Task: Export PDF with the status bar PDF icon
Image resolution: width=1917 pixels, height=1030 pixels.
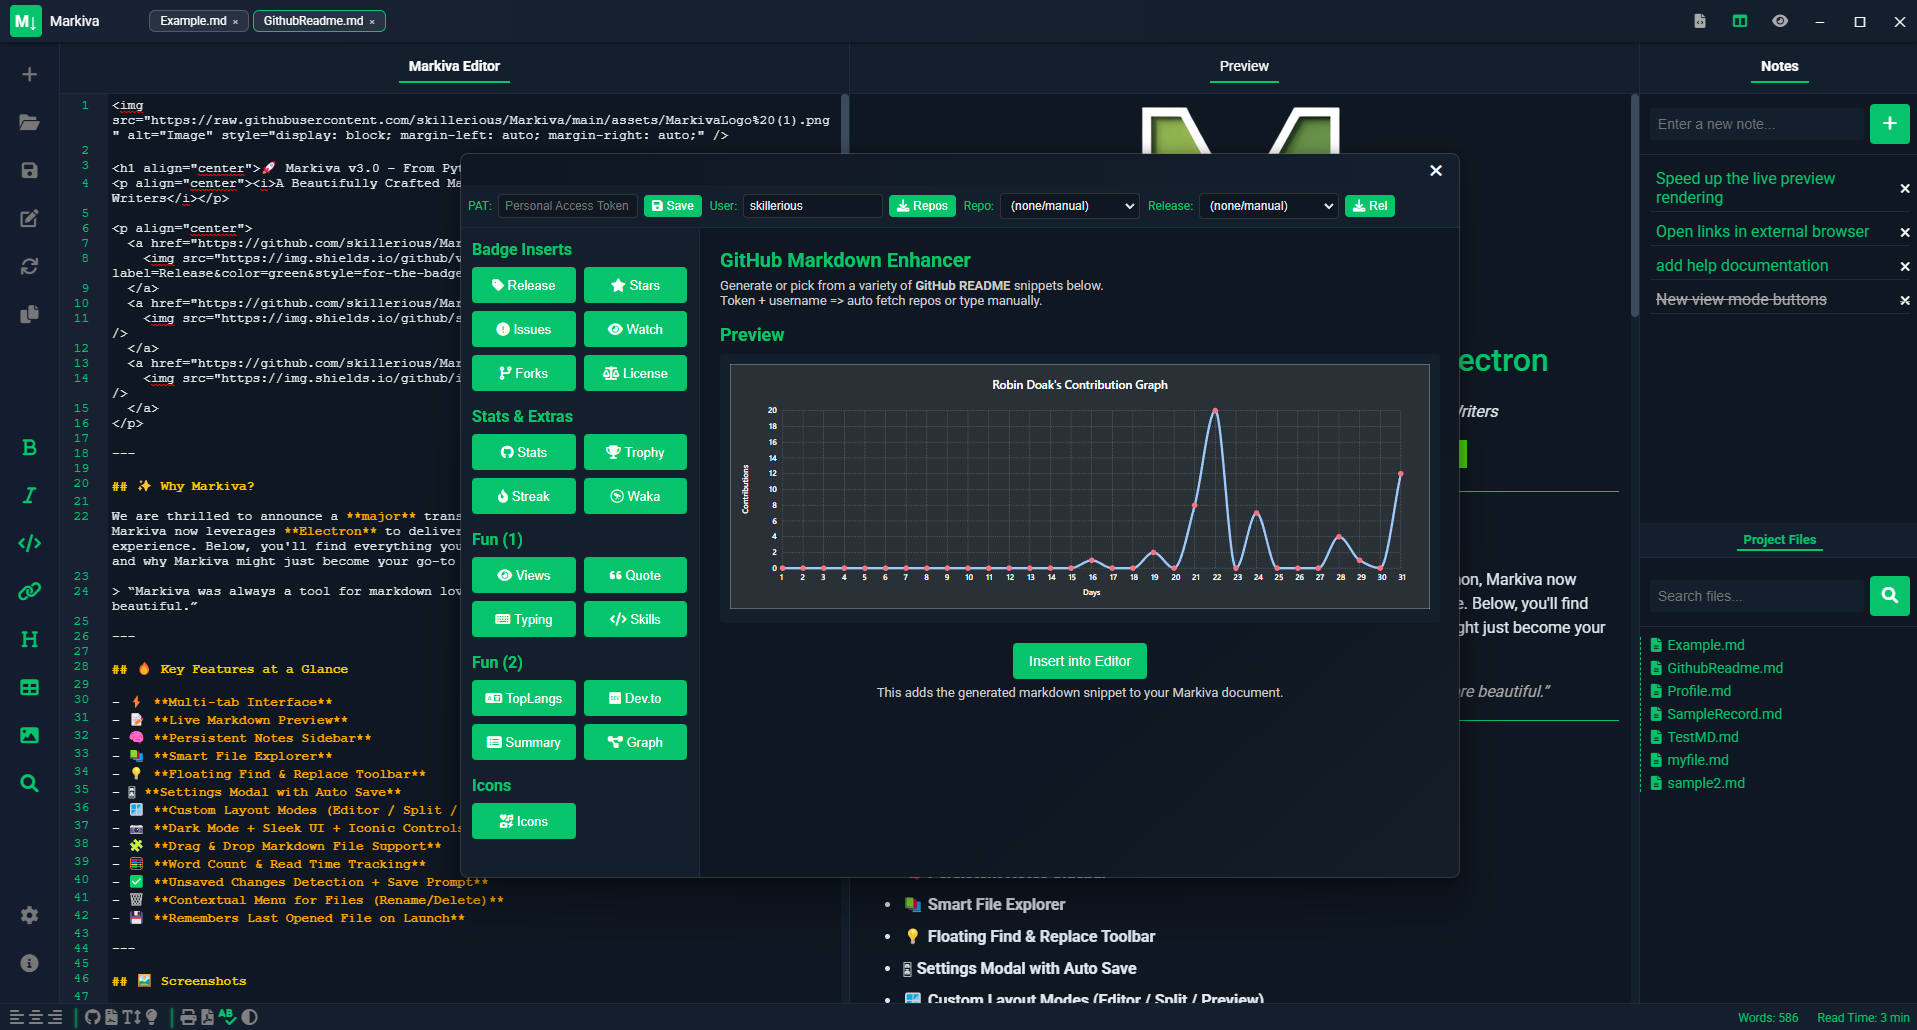Action: coord(207,1017)
